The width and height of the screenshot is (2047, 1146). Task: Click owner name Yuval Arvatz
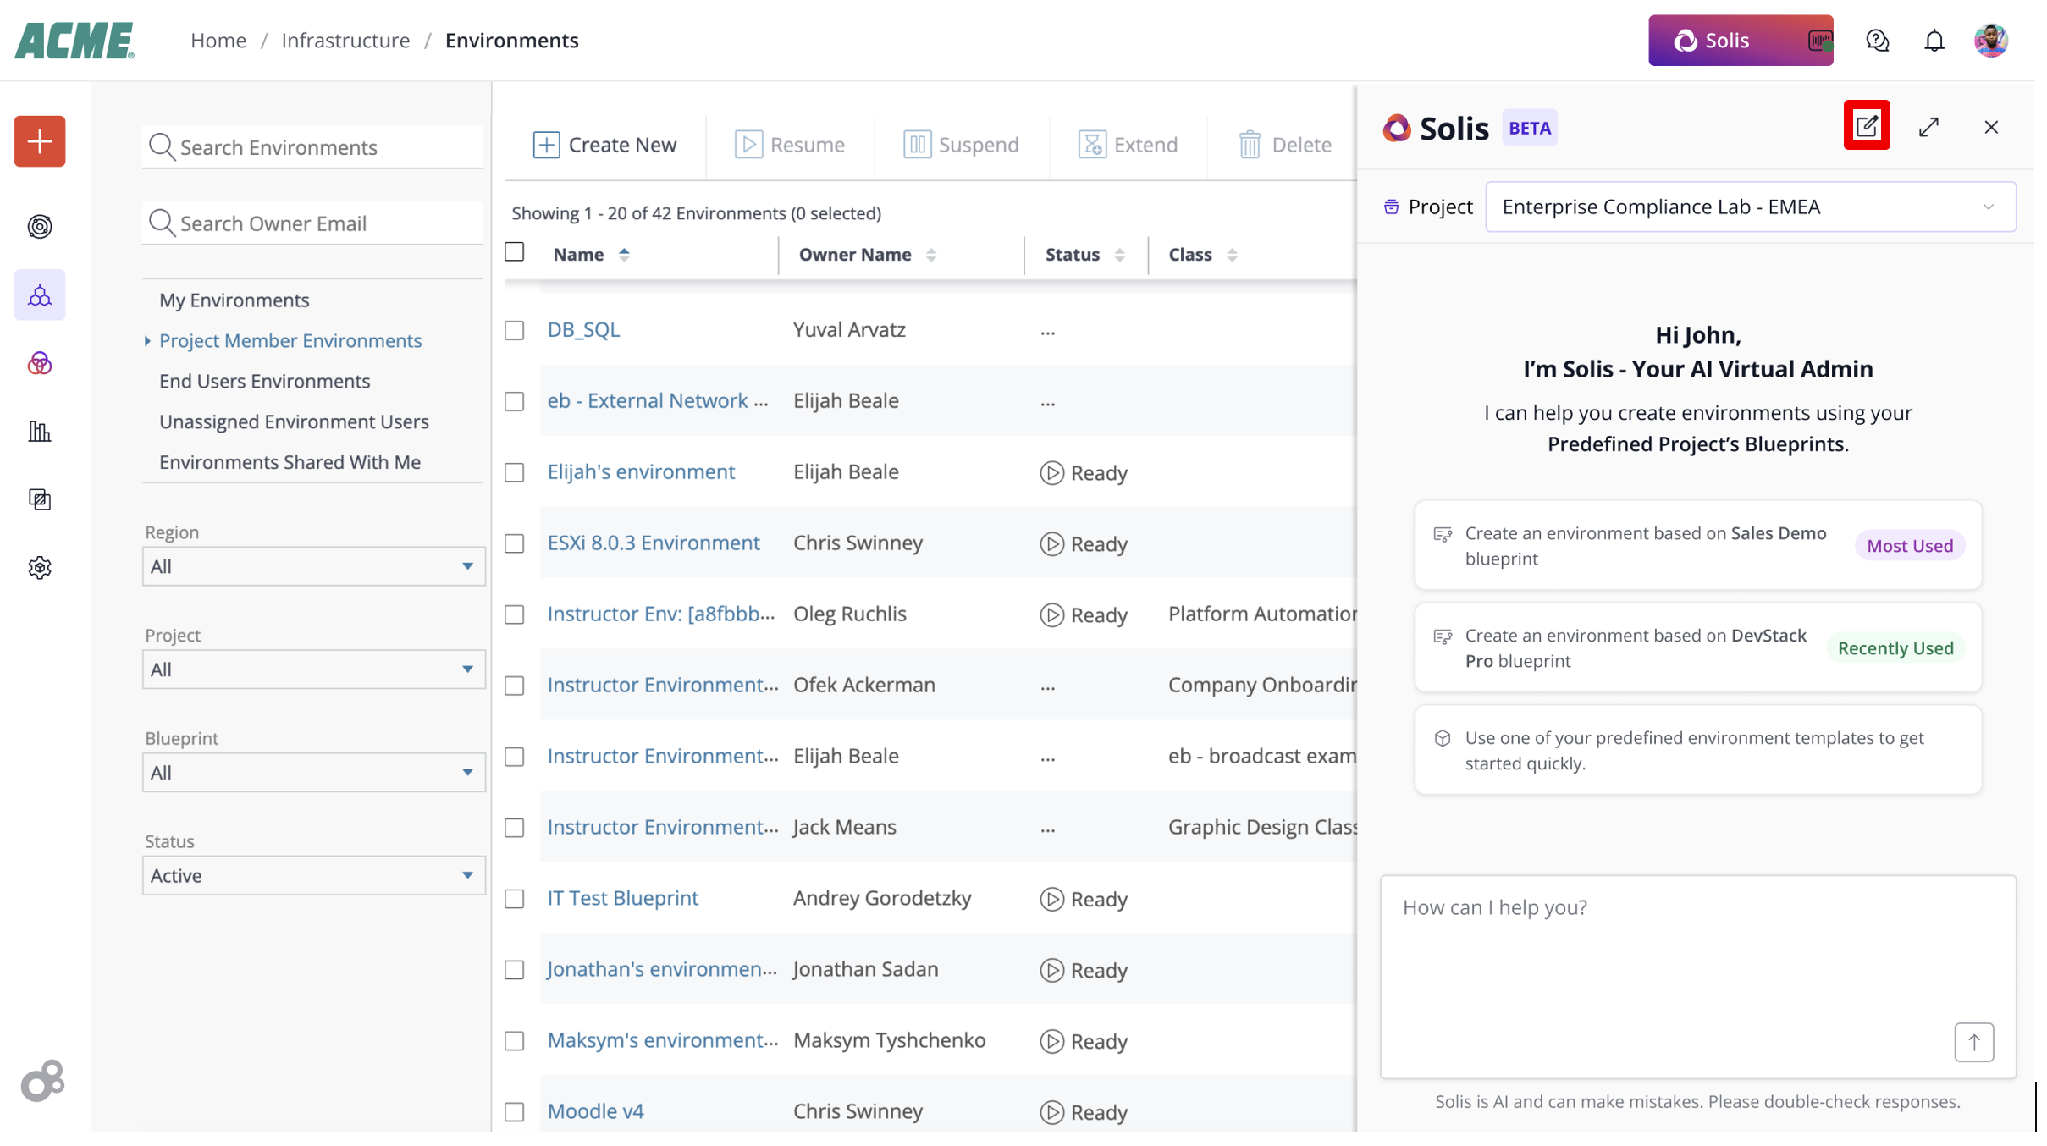tap(849, 329)
